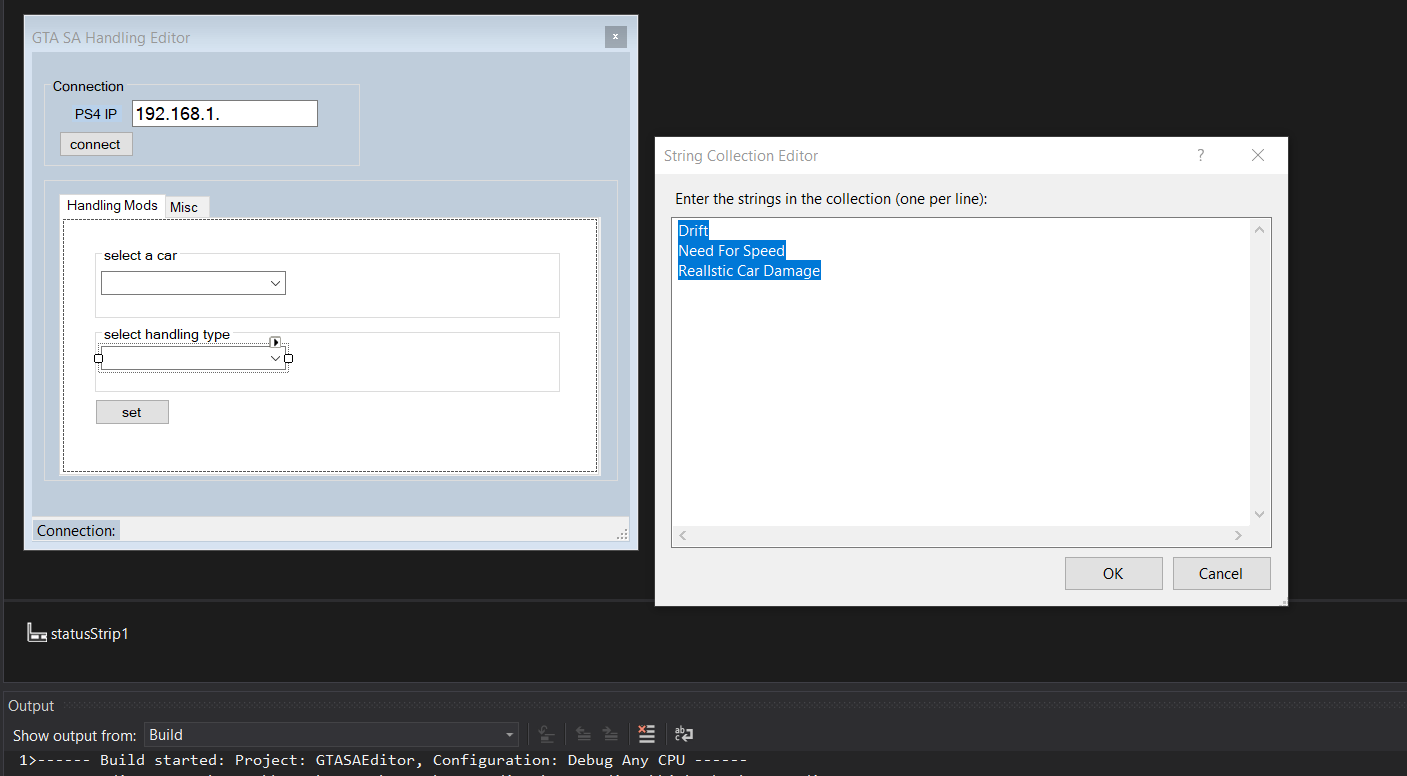The height and width of the screenshot is (776, 1407).
Task: Click the scrollbar down arrow in string editor
Action: pyautogui.click(x=1259, y=512)
